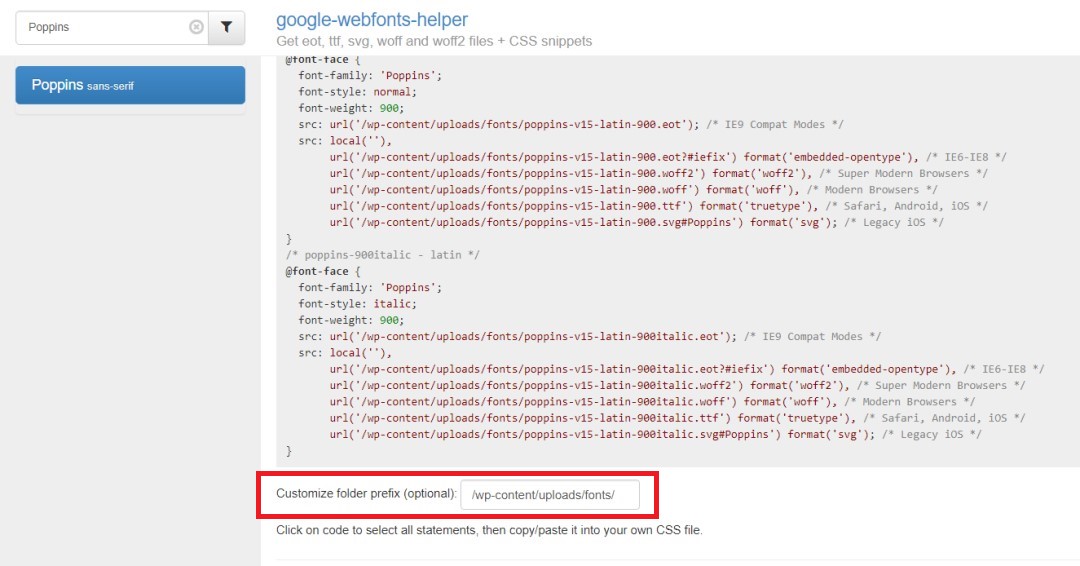Click the poppins-v15-latin-900italic.ttf truetype line
This screenshot has height=566, width=1080.
[x=677, y=418]
